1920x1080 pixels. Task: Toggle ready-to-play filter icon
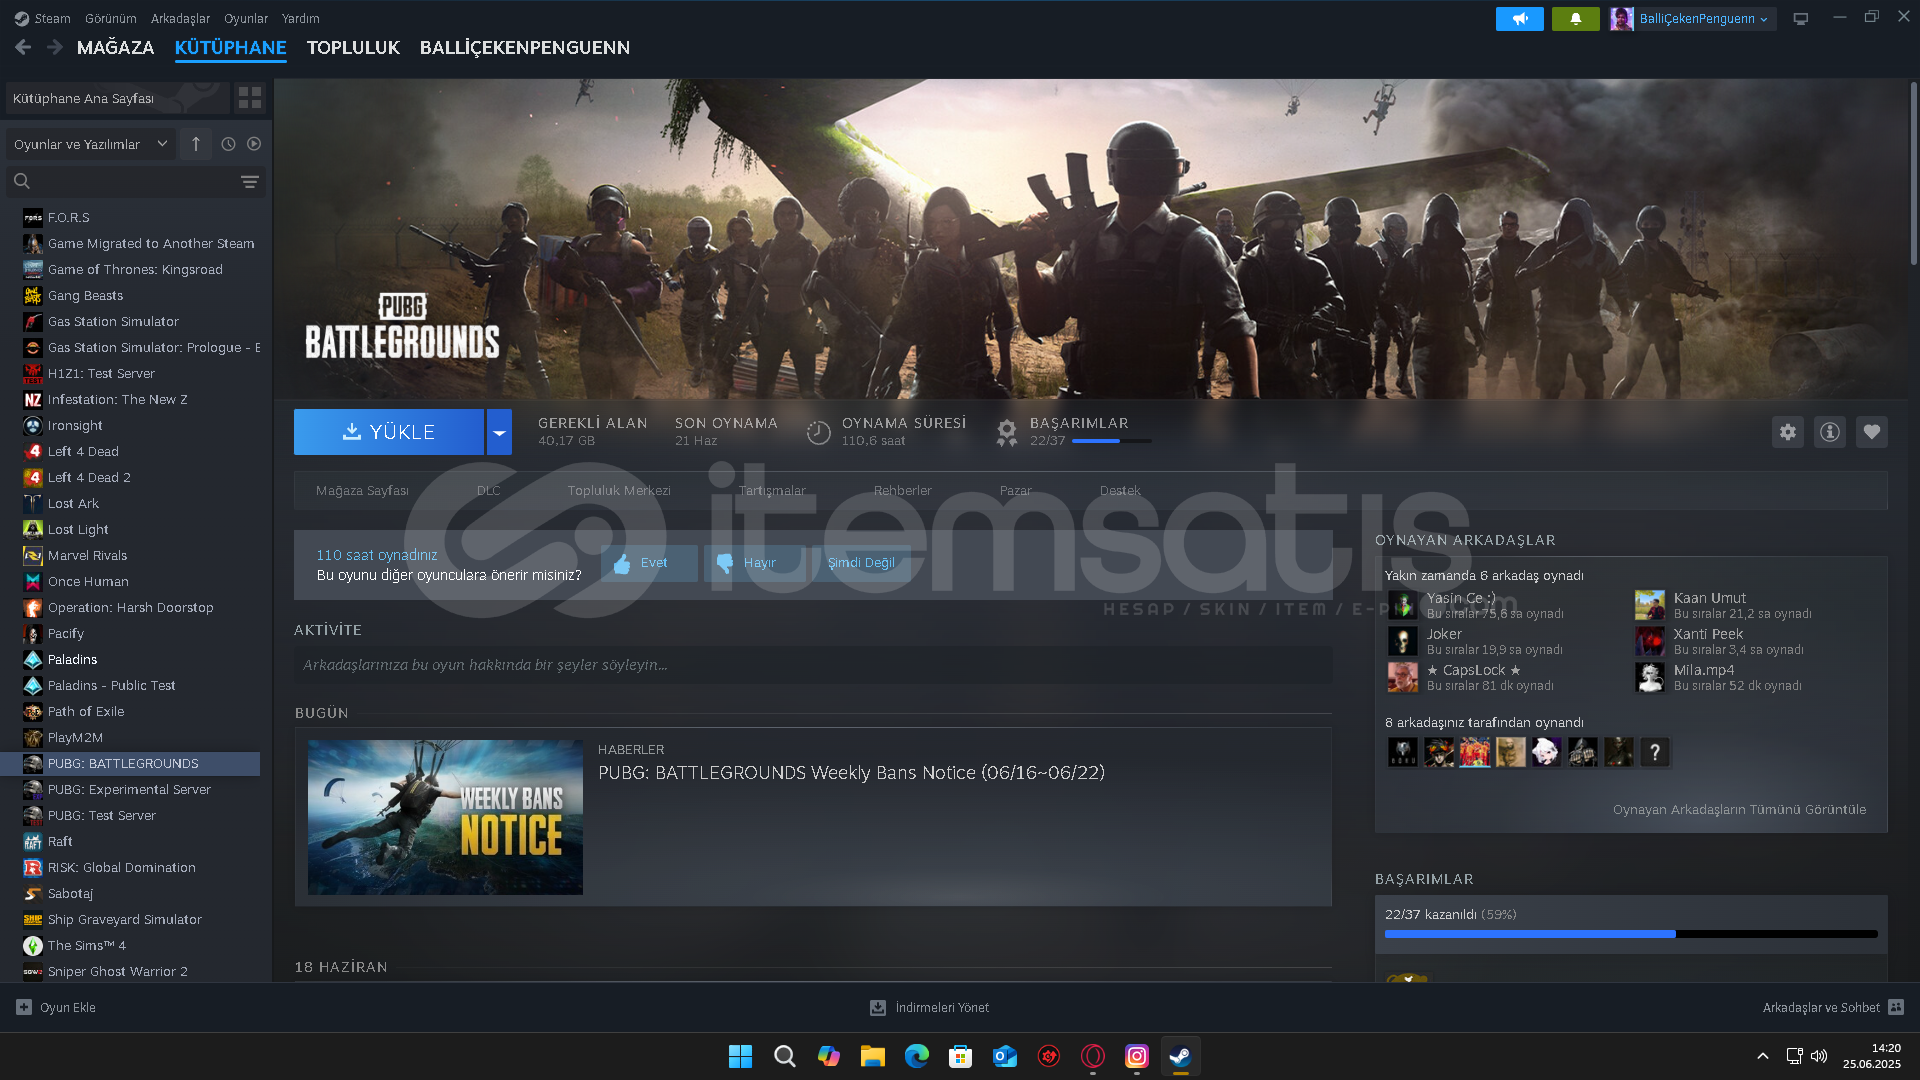point(254,144)
